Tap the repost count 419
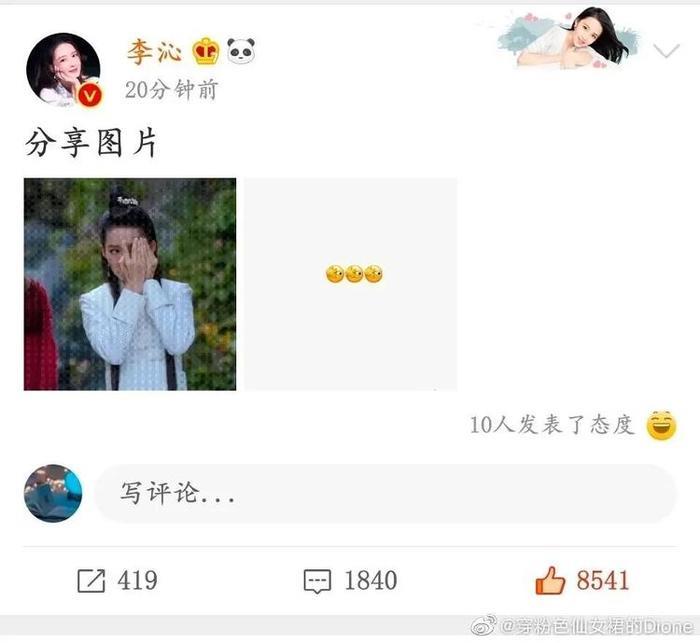The width and height of the screenshot is (700, 643). pos(138,580)
